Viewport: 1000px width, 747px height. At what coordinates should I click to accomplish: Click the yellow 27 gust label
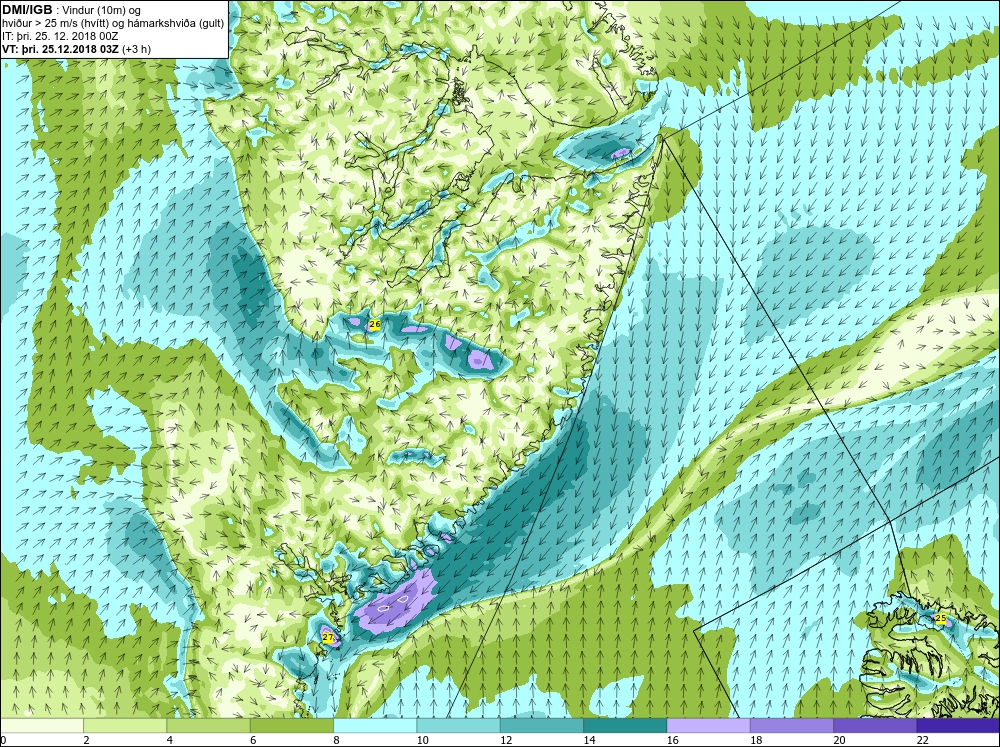(x=328, y=637)
